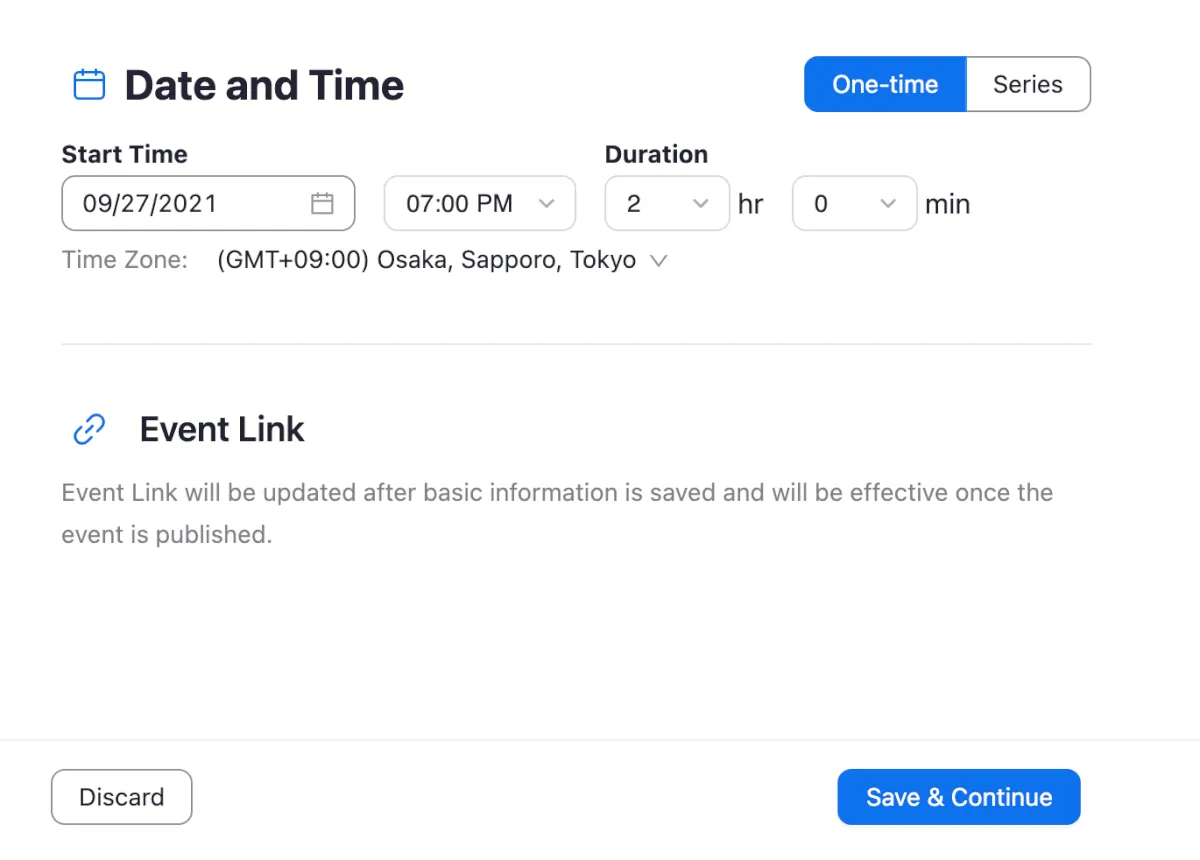The width and height of the screenshot is (1200, 860).
Task: Click the Event Link section heading
Action: tap(222, 430)
